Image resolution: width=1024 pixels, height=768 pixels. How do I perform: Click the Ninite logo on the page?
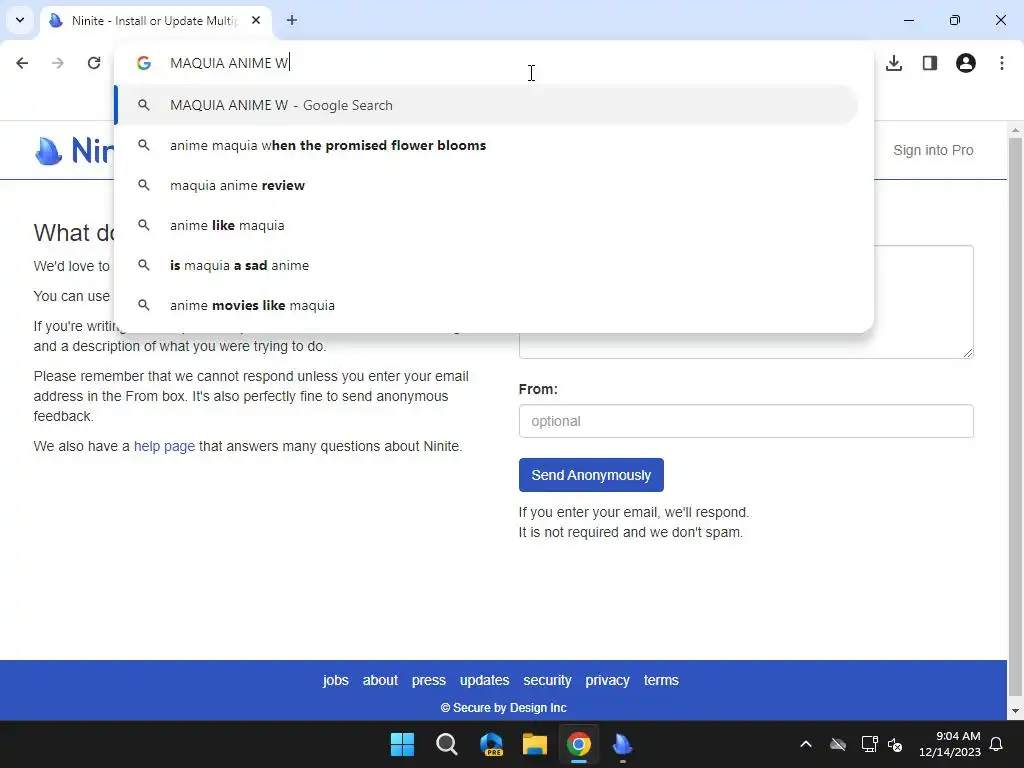[74, 151]
